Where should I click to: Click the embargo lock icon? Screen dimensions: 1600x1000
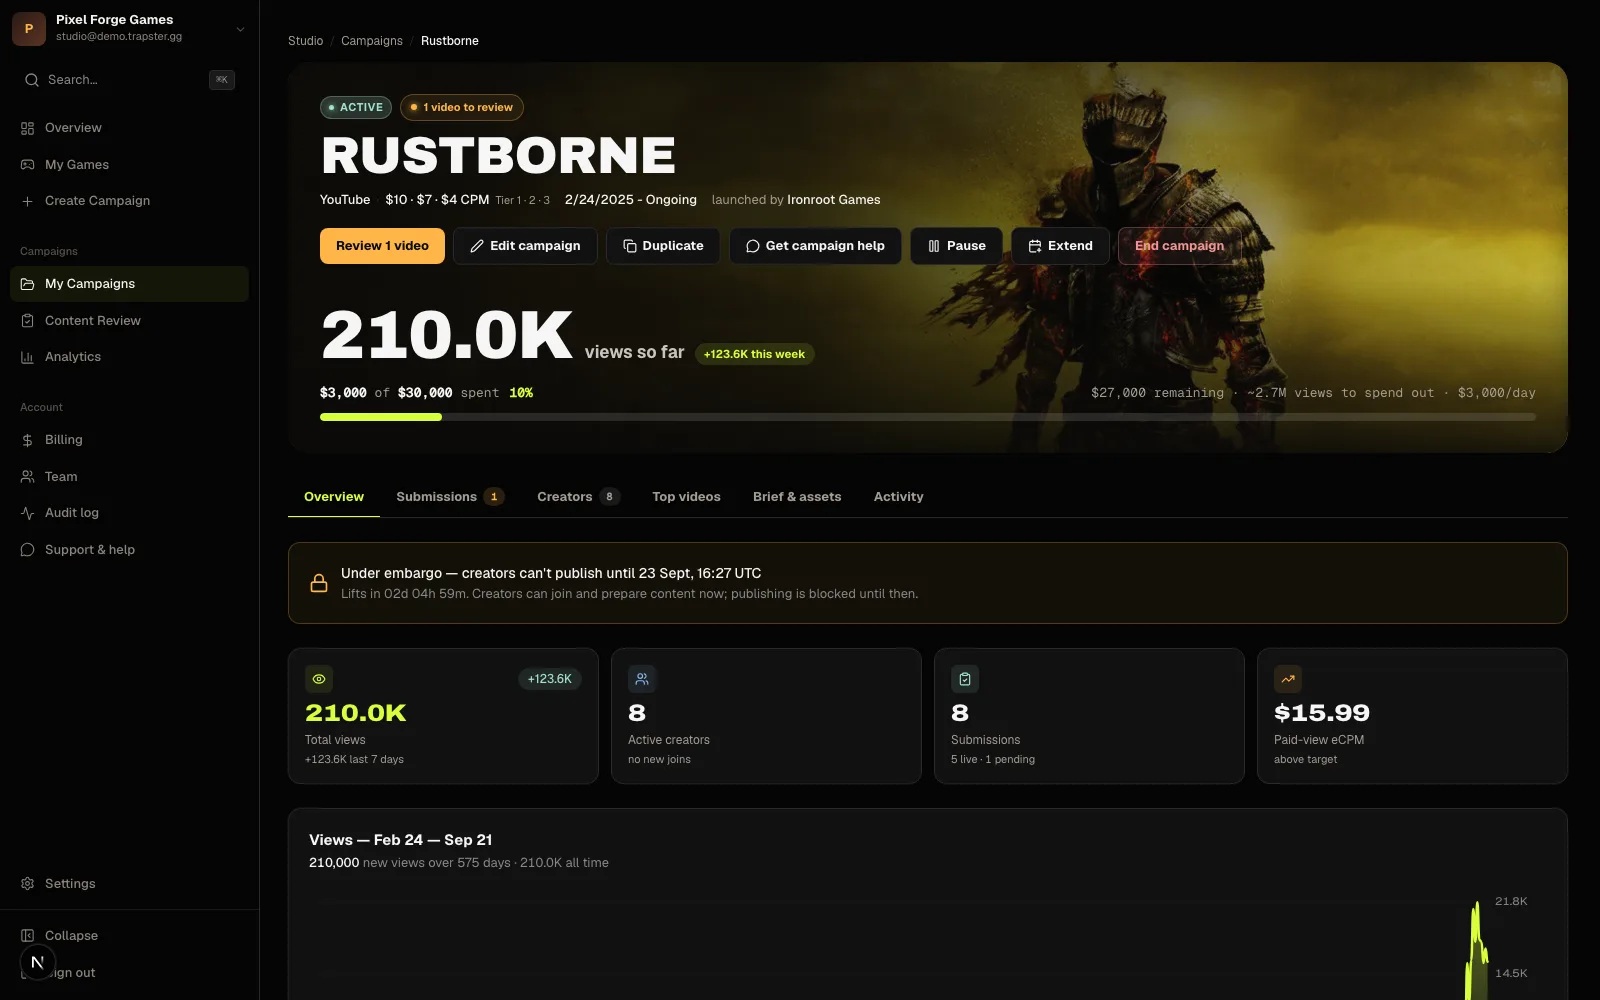point(319,583)
